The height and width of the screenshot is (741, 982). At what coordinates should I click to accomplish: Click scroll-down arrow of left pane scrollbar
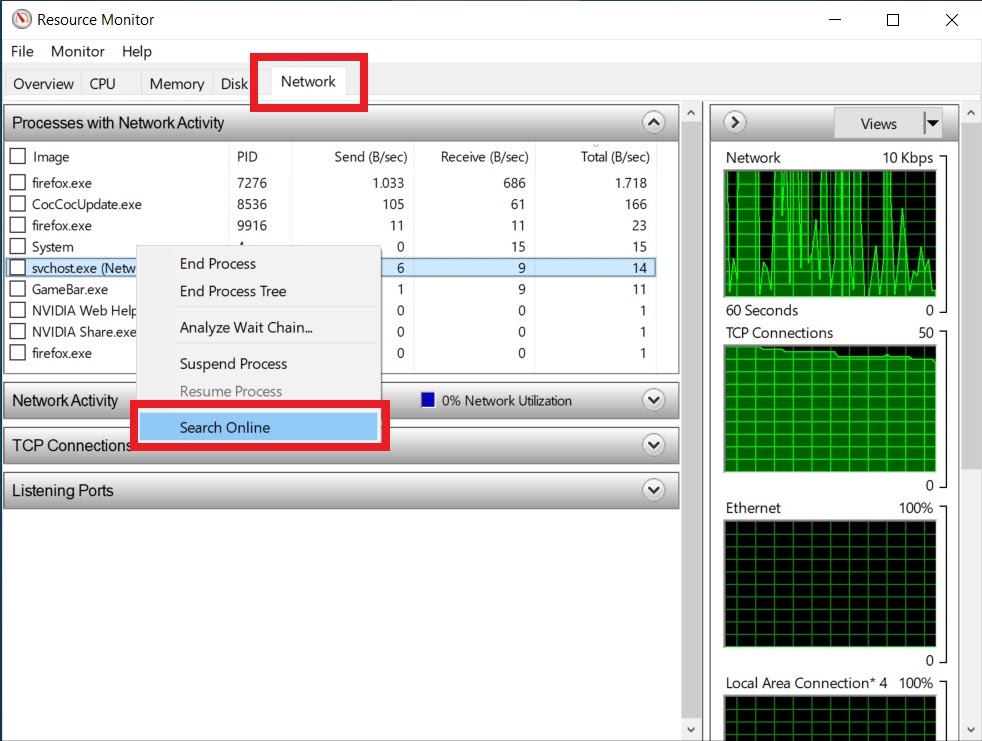pyautogui.click(x=691, y=729)
